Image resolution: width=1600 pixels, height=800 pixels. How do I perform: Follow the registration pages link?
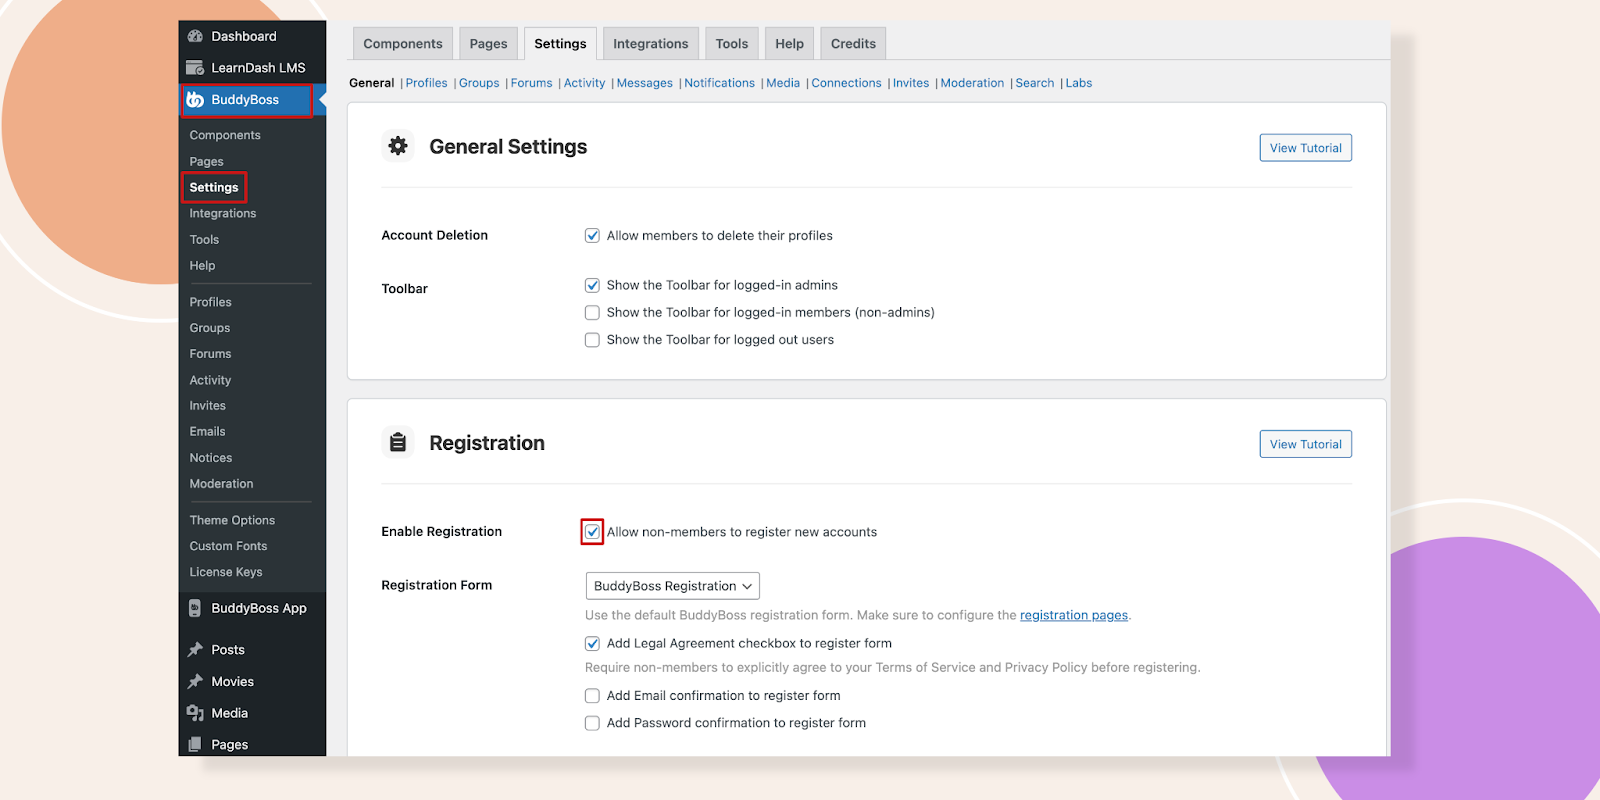[1073, 615]
